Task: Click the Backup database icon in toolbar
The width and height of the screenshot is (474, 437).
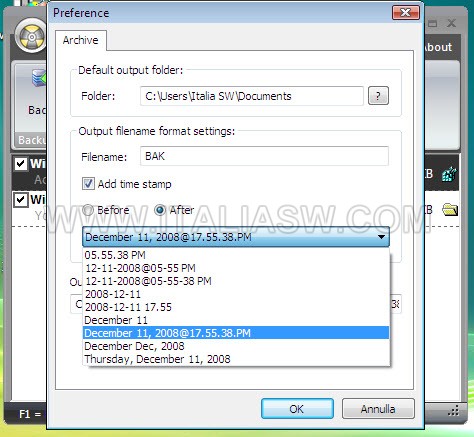Action: [x=39, y=78]
